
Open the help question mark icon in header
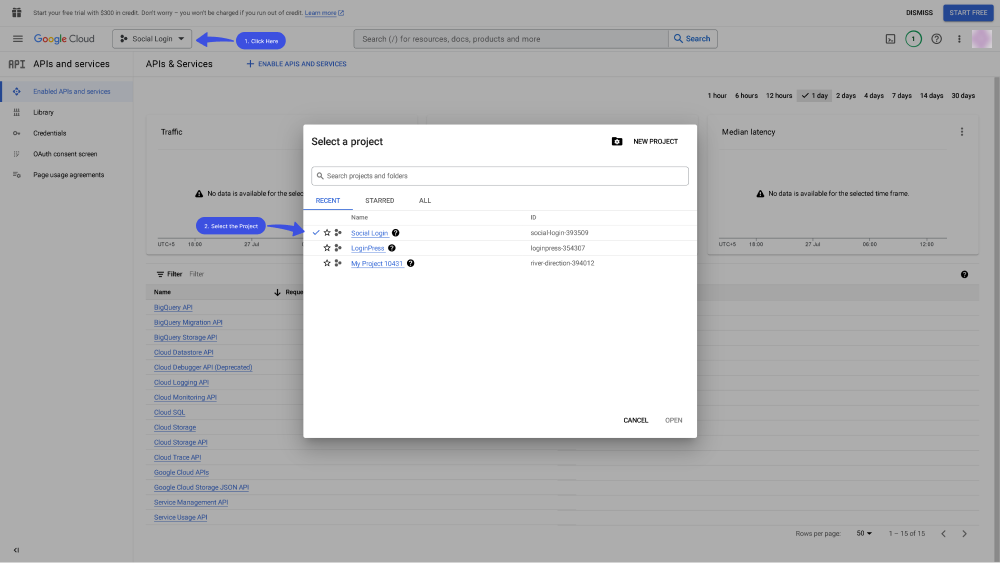(936, 39)
